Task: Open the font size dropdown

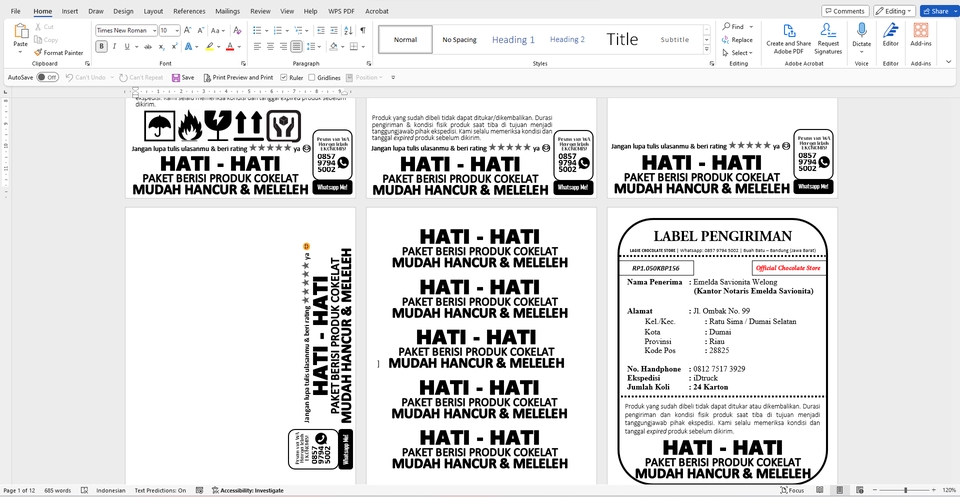Action: (178, 30)
